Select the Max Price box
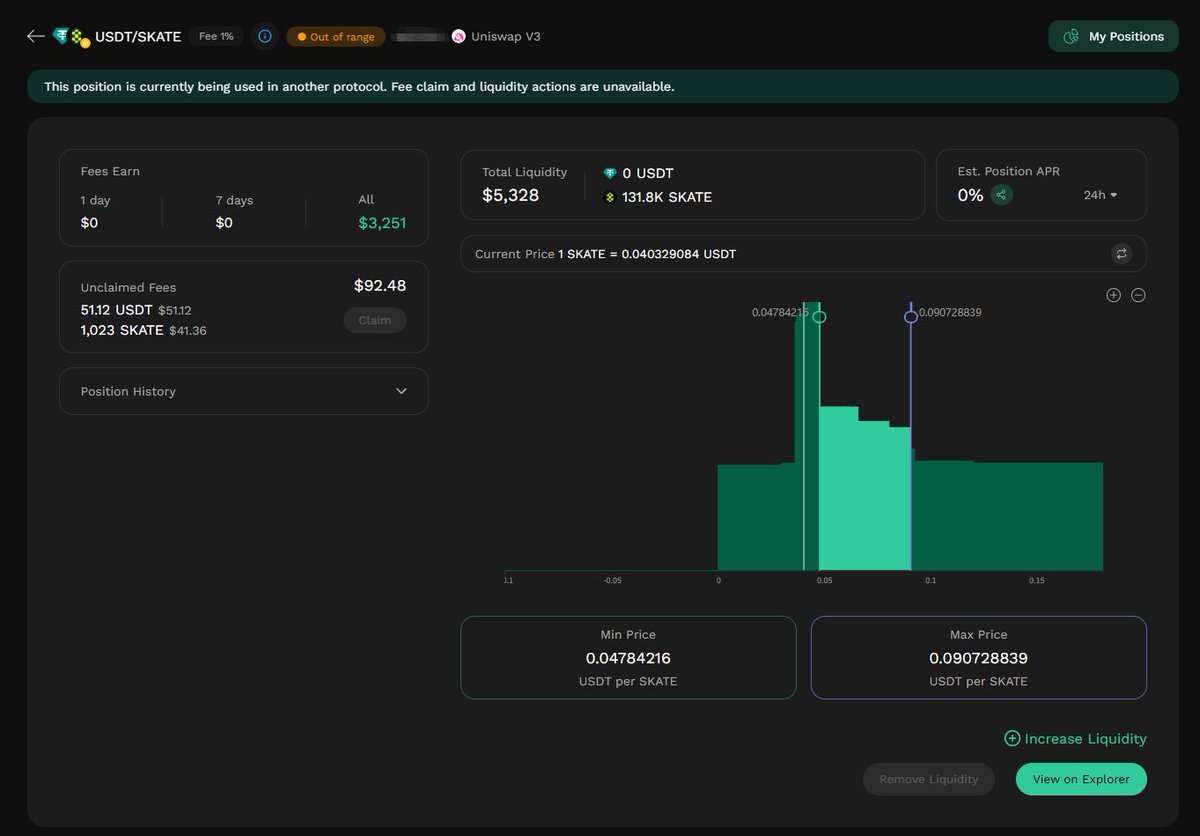Image resolution: width=1200 pixels, height=836 pixels. (978, 657)
